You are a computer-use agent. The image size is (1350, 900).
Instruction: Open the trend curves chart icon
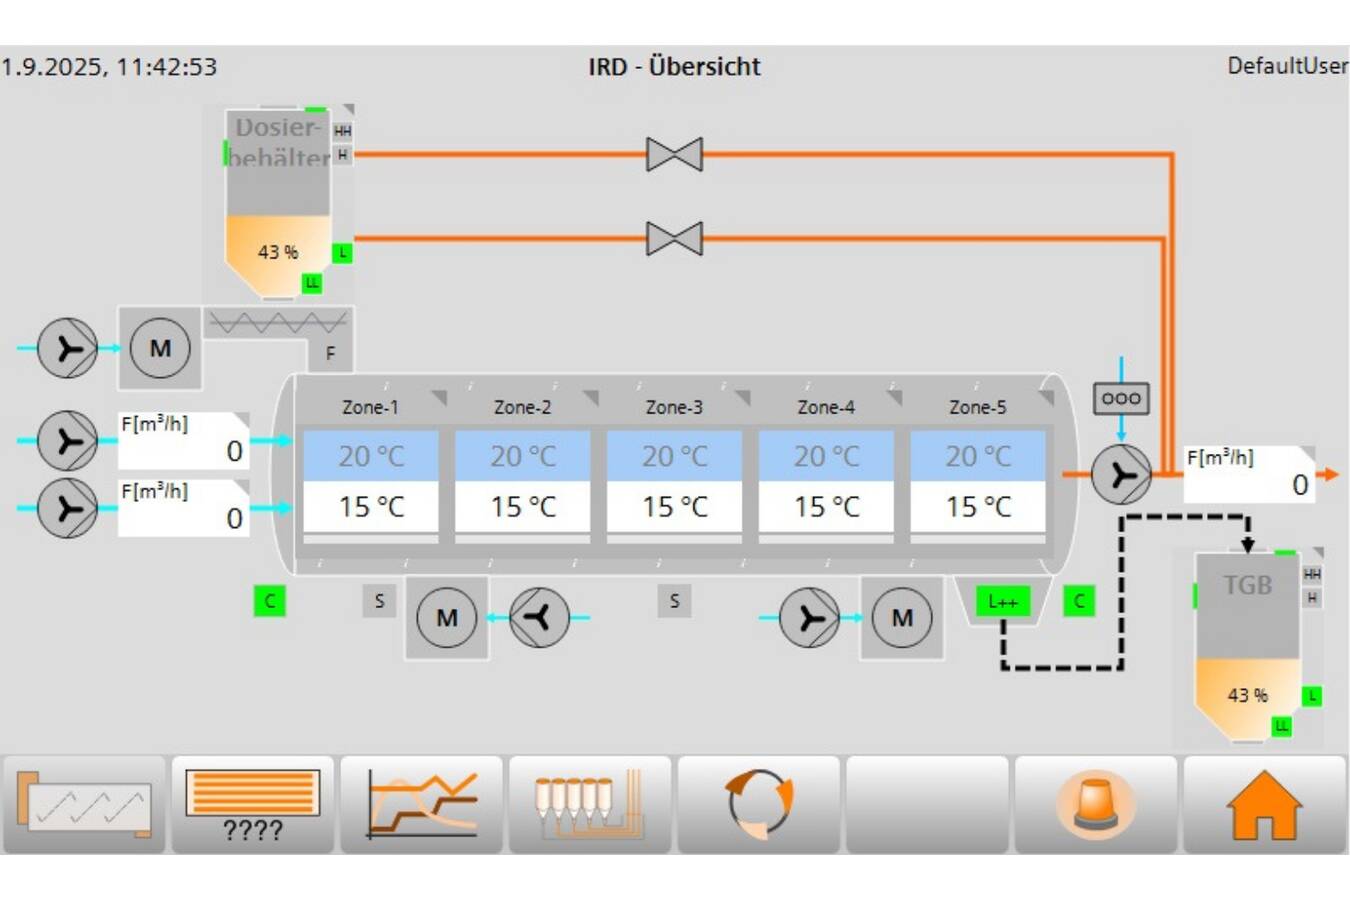click(x=421, y=805)
